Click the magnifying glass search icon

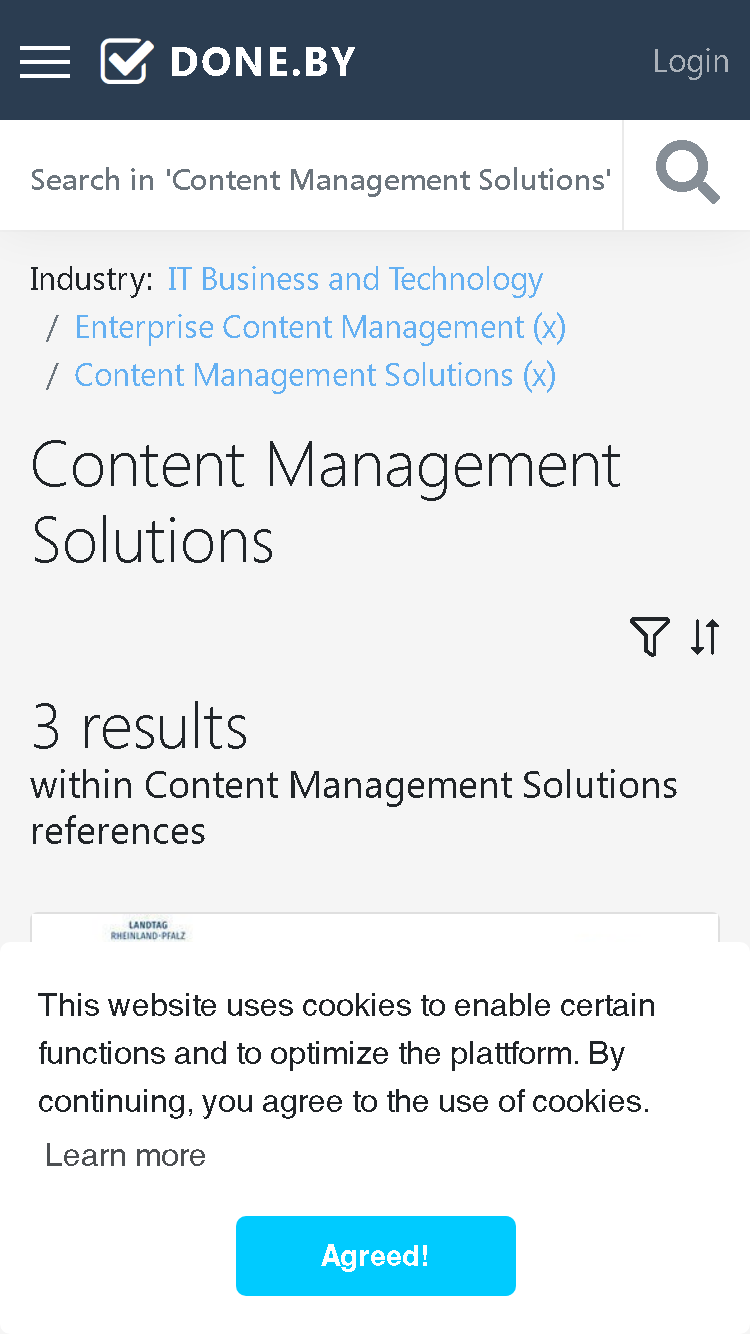[687, 174]
